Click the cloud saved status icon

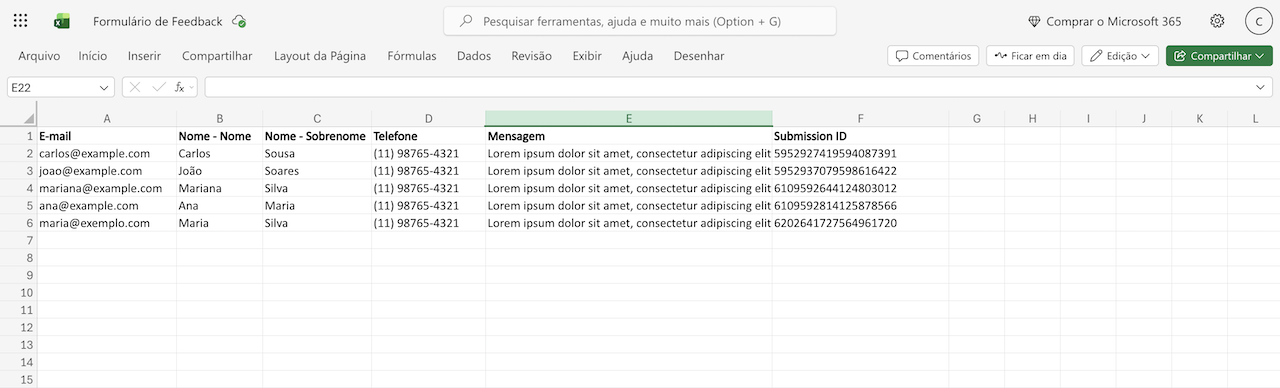[239, 21]
